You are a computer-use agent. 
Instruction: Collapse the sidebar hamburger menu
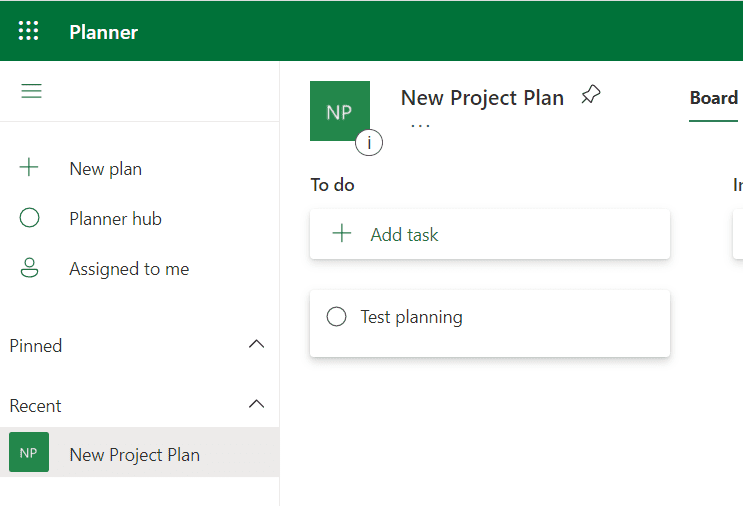32,91
